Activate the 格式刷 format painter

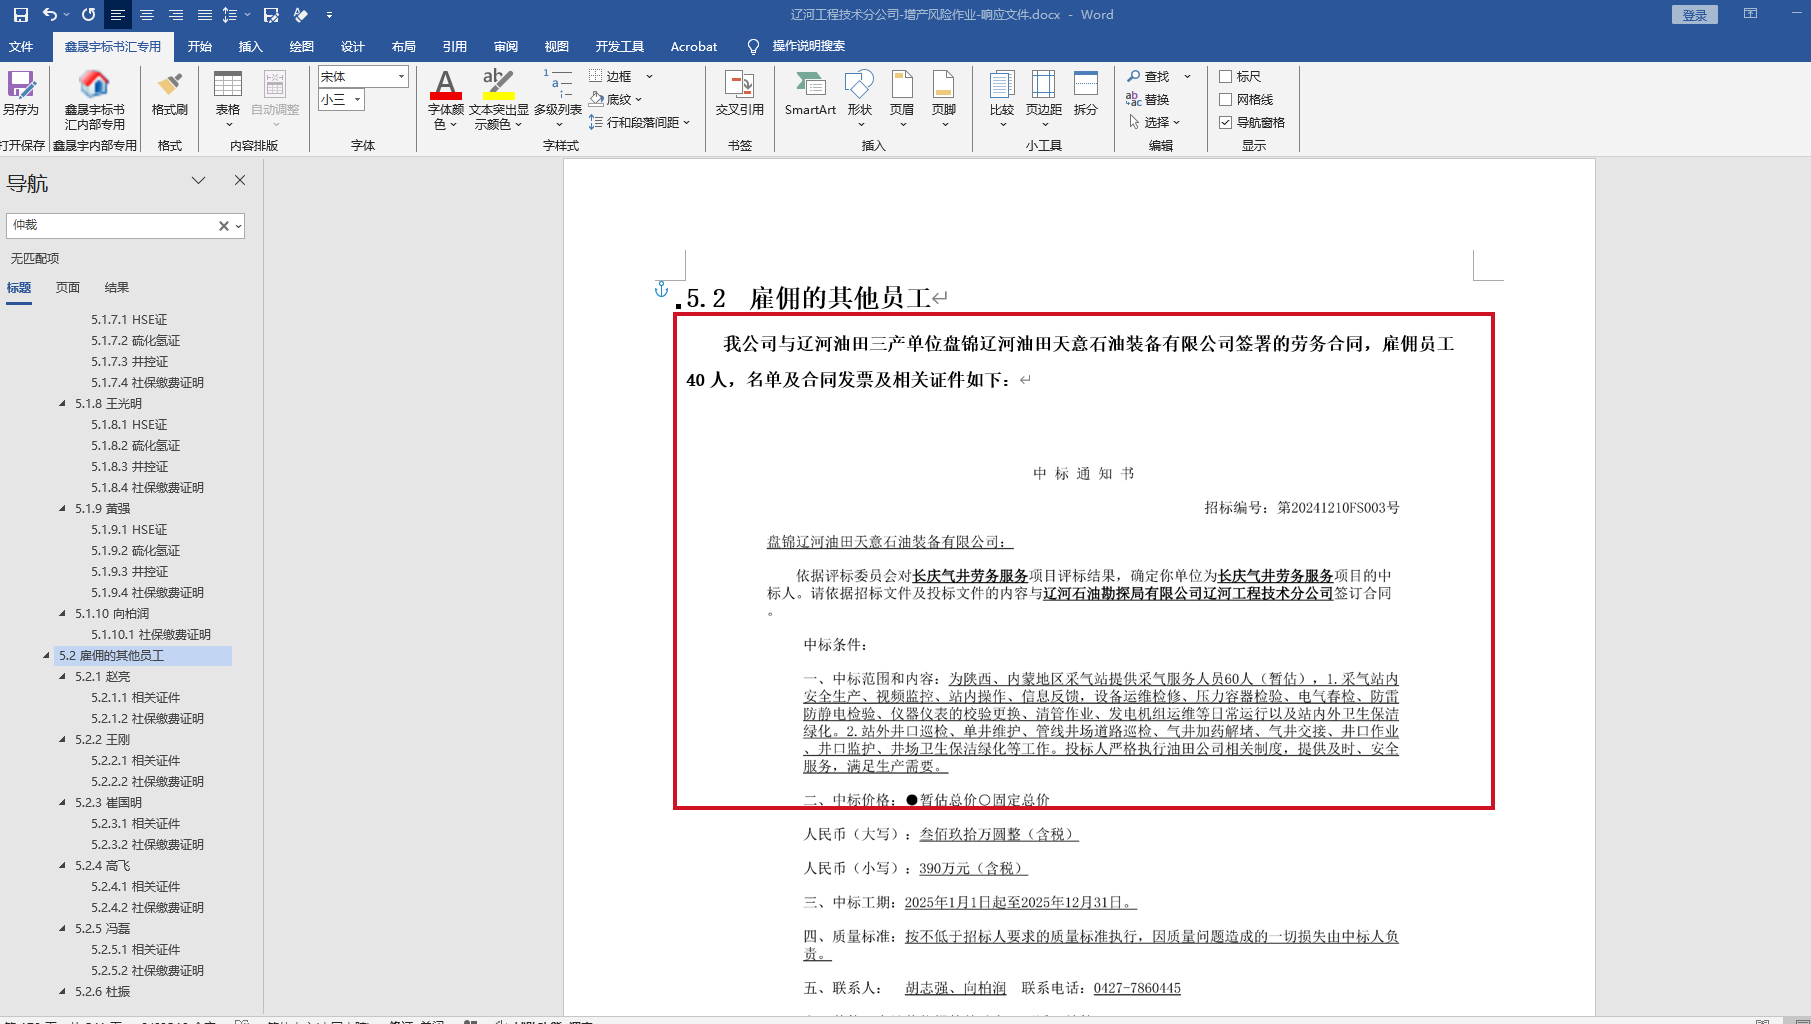click(170, 94)
